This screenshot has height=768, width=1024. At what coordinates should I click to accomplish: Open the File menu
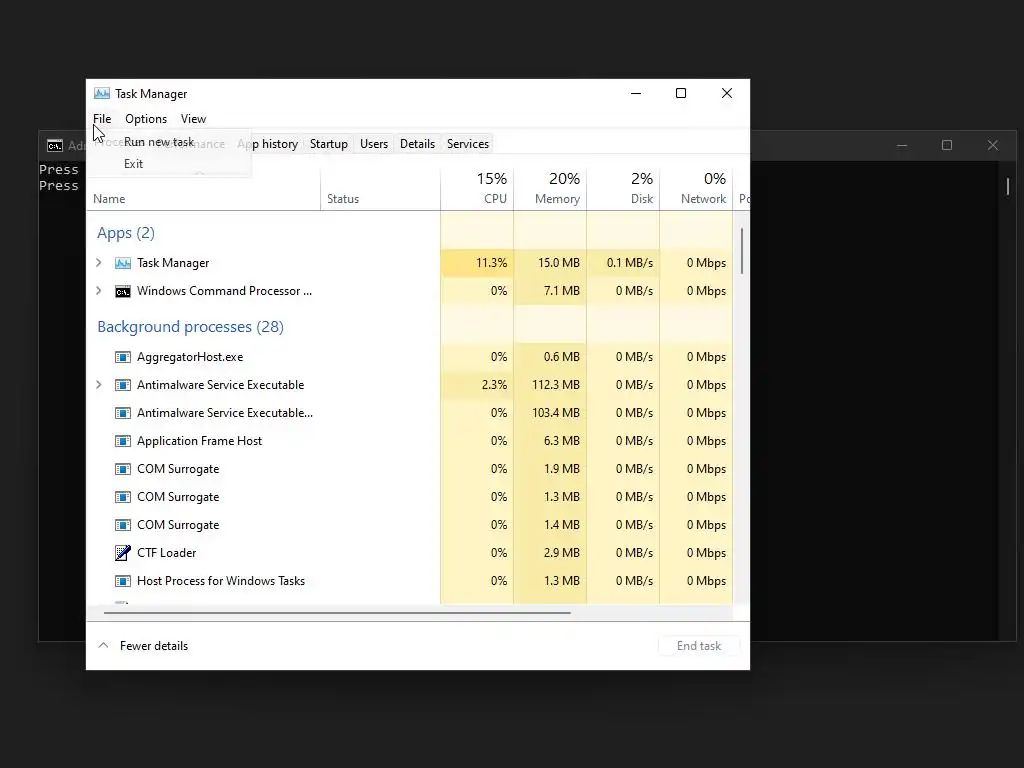coord(102,119)
